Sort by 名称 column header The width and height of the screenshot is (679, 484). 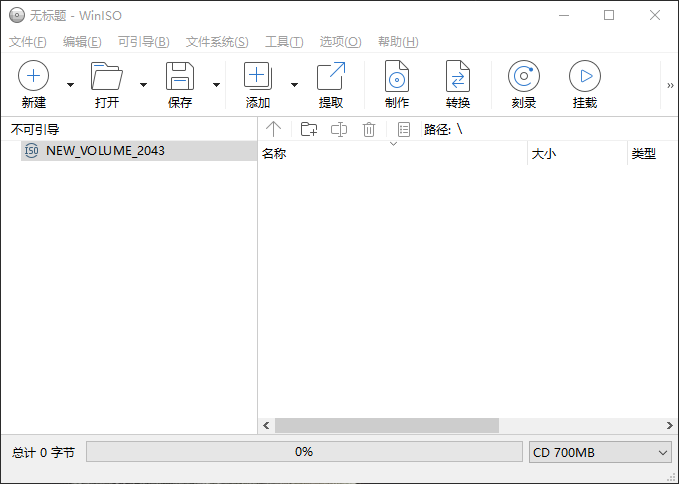(393, 153)
